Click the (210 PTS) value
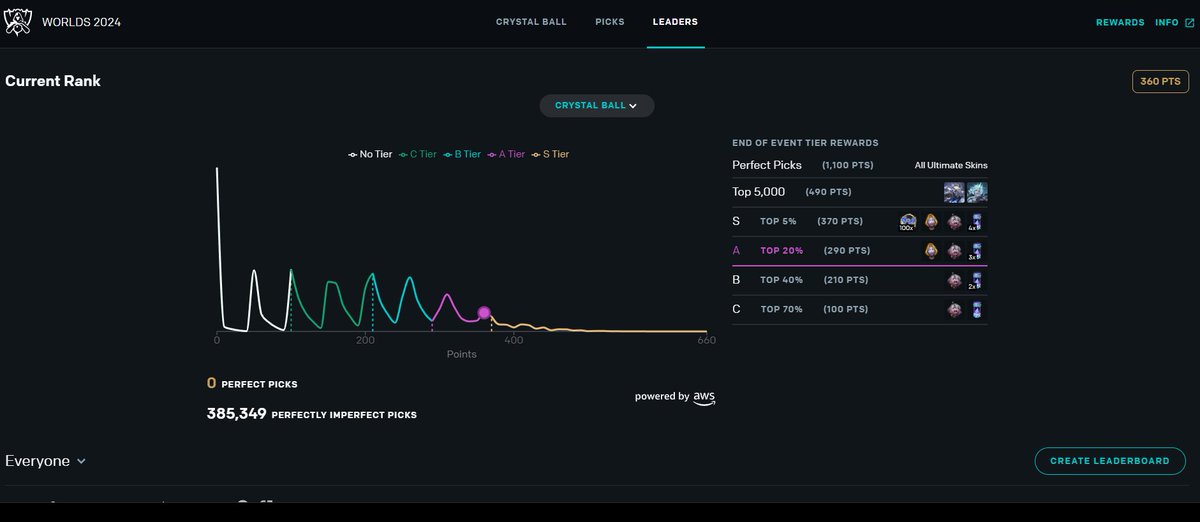 847,281
